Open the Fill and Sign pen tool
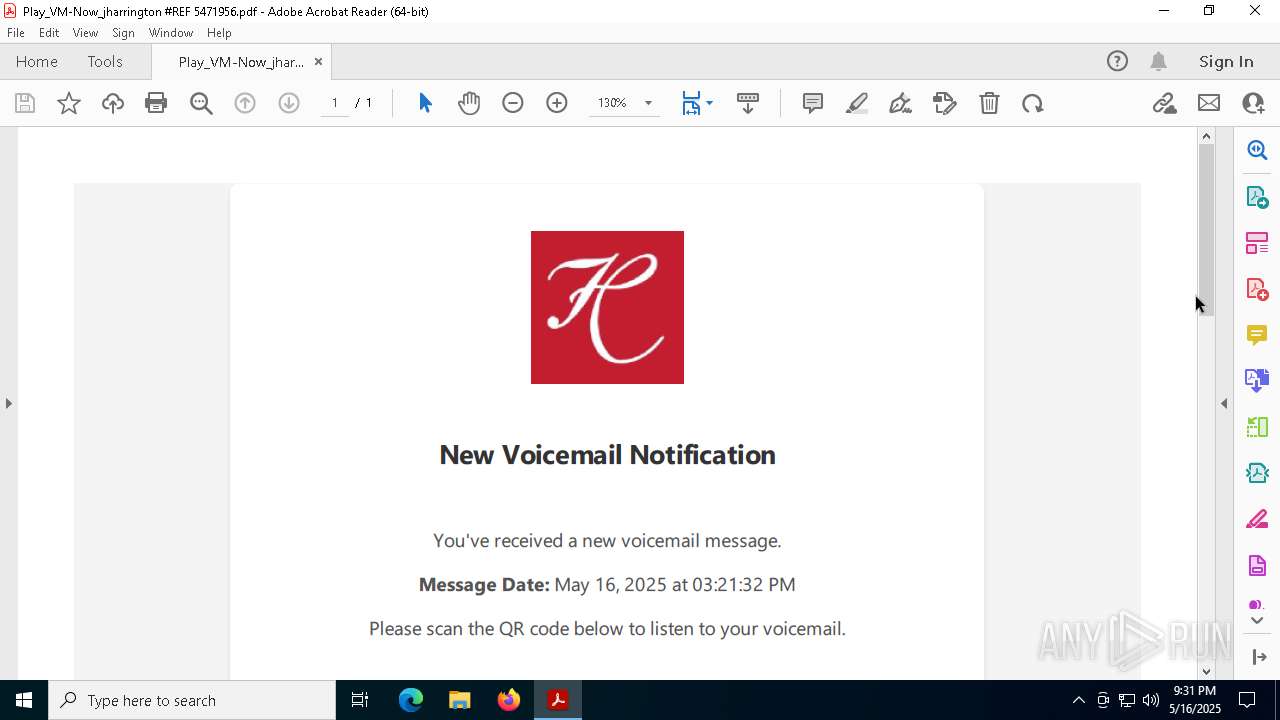Screen dimensions: 1280x720 (x=901, y=103)
